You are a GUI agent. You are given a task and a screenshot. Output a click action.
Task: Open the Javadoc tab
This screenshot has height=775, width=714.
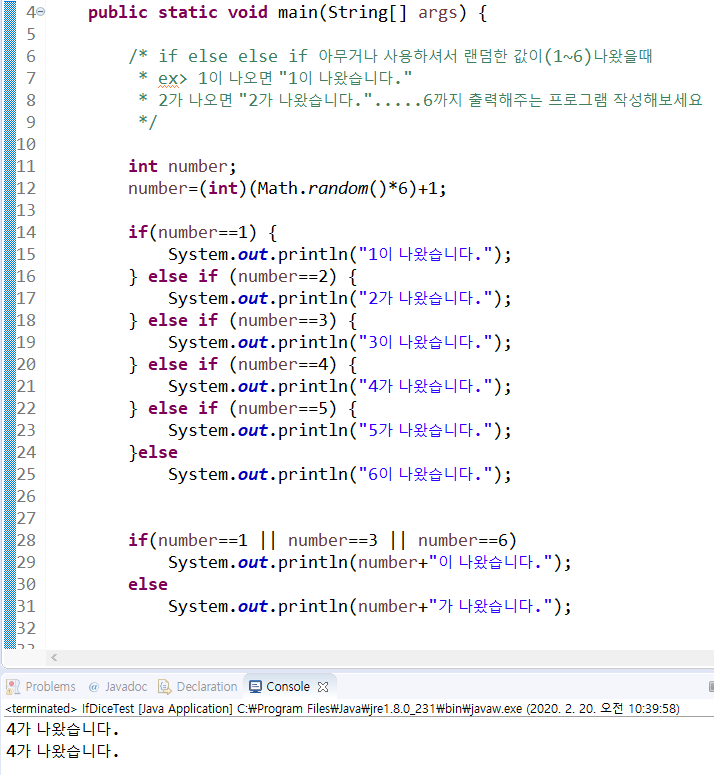(118, 687)
